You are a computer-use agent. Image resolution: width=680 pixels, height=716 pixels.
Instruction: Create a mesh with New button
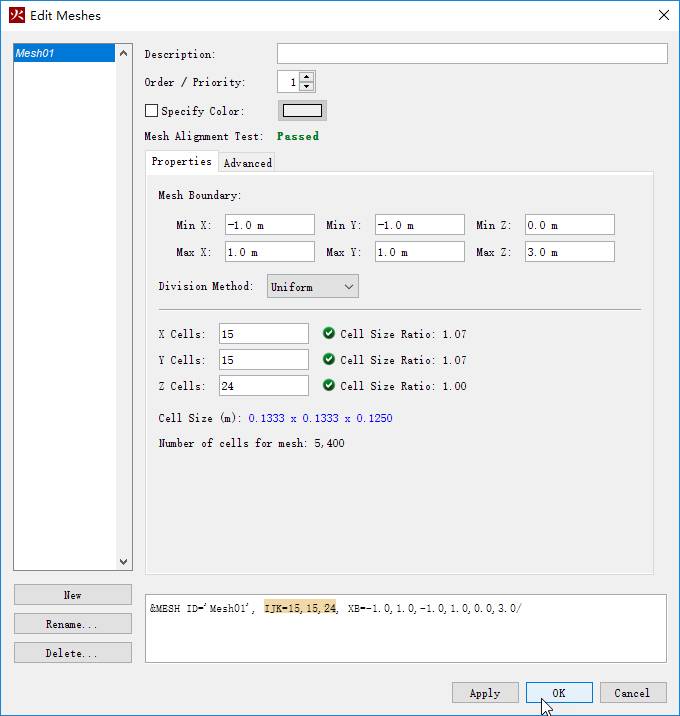[73, 595]
